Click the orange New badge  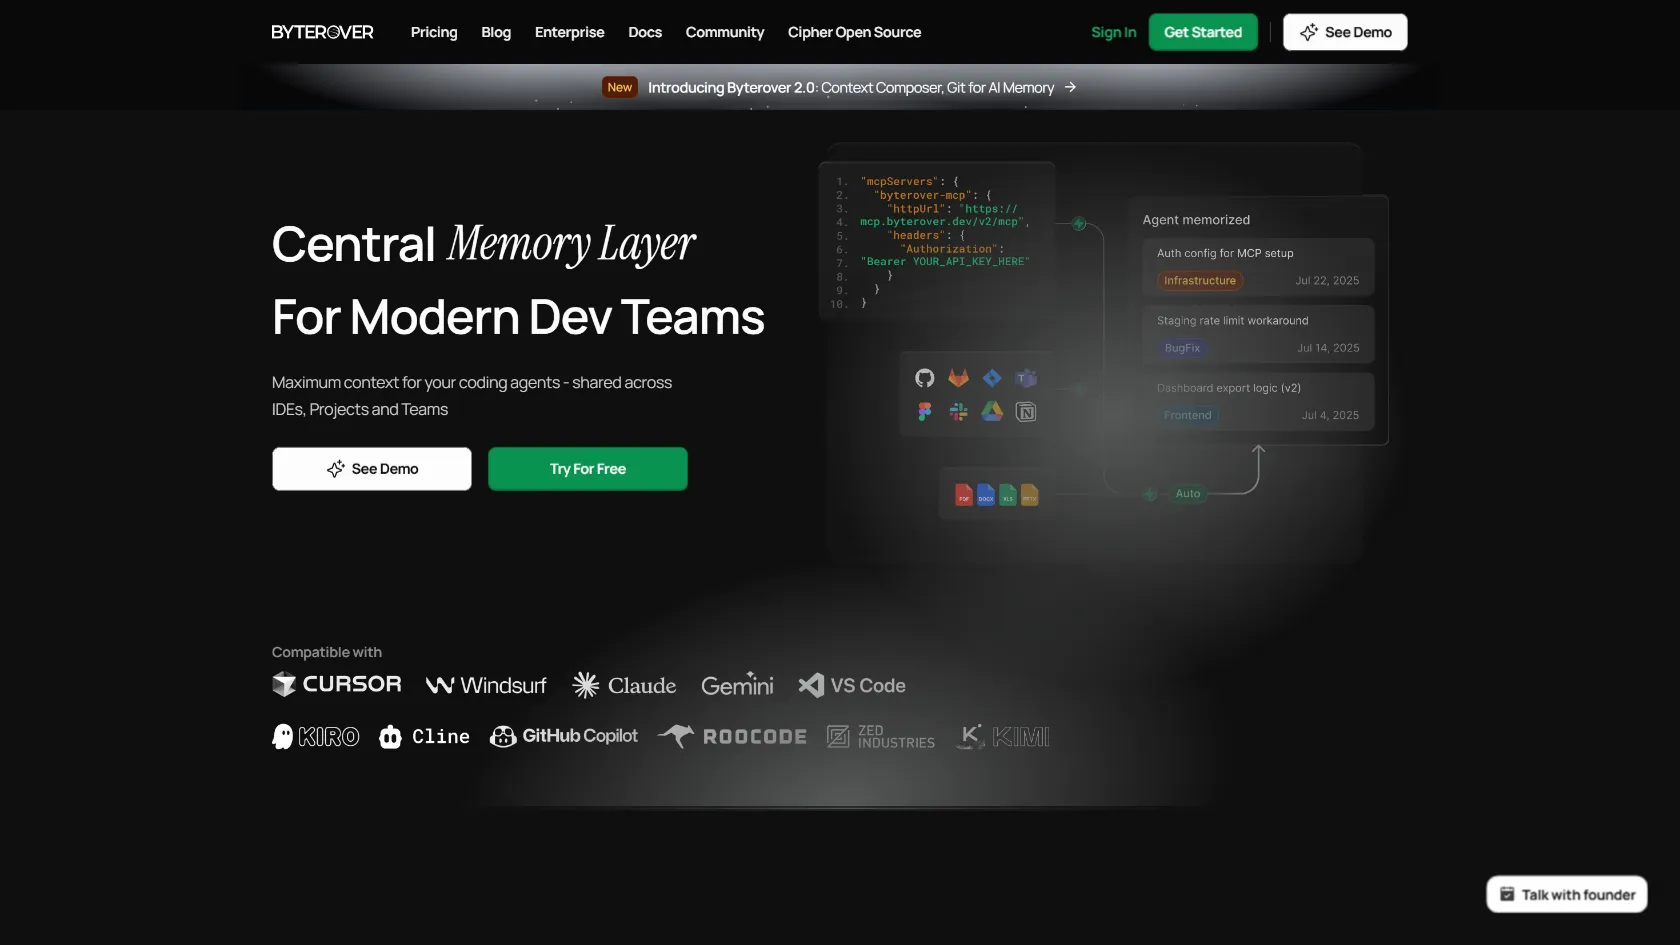coord(619,87)
